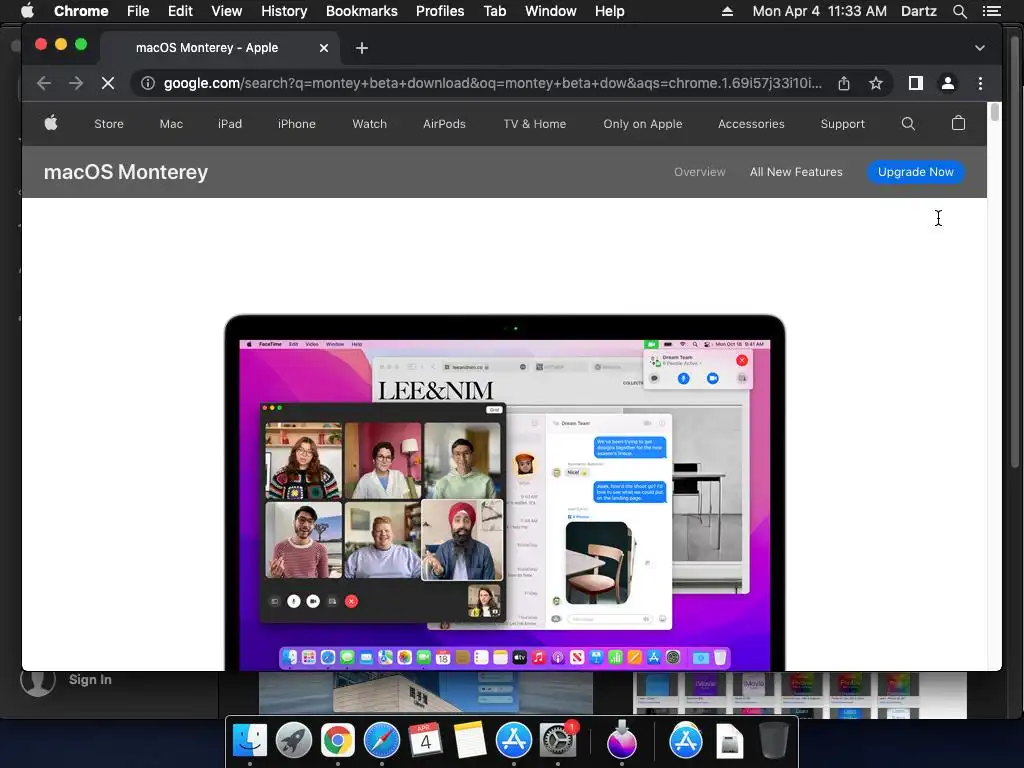This screenshot has height=768, width=1024.
Task: Open the Bookmarks menu
Action: [362, 11]
